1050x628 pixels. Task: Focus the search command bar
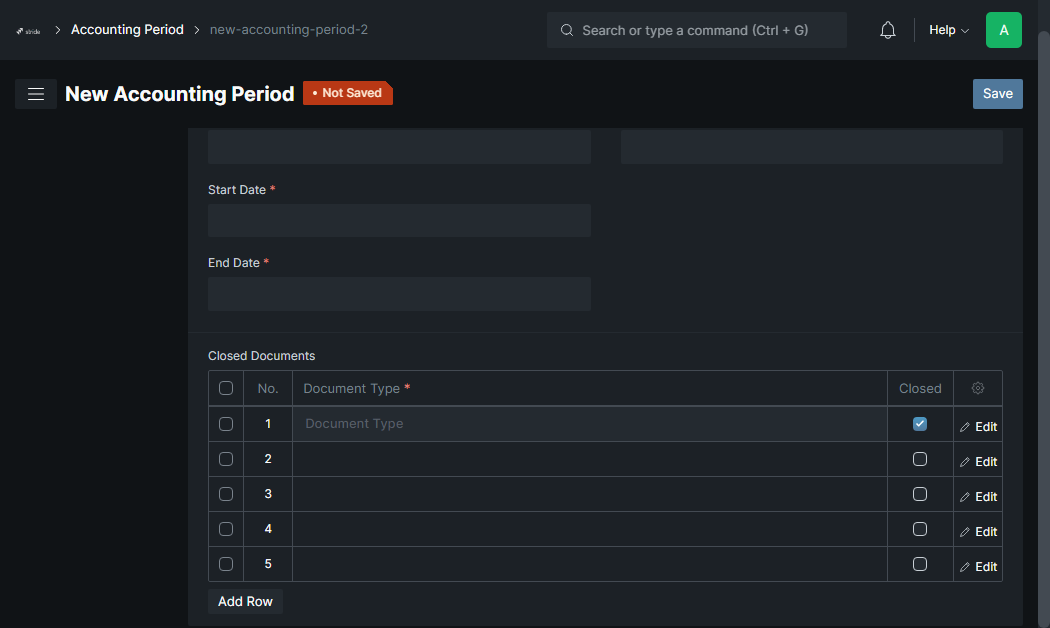click(x=696, y=30)
